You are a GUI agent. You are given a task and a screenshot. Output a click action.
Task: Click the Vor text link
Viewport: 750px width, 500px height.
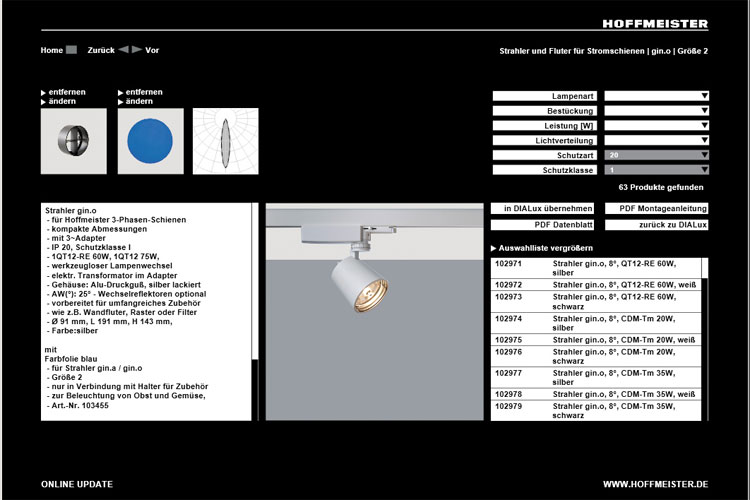click(152, 50)
